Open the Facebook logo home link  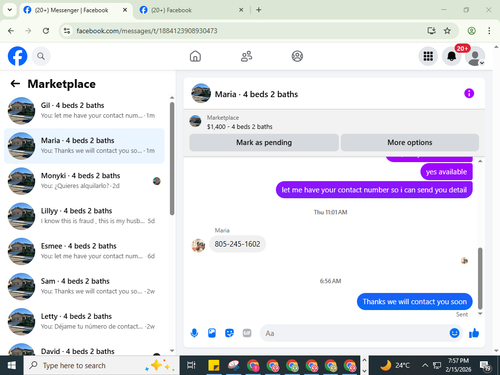point(17,56)
